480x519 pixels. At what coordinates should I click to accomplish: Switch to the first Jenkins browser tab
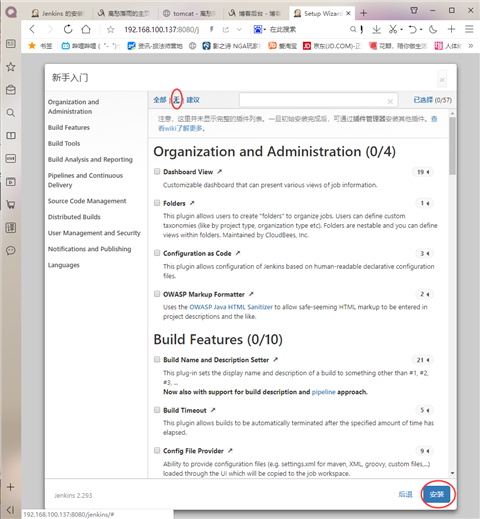click(x=57, y=13)
